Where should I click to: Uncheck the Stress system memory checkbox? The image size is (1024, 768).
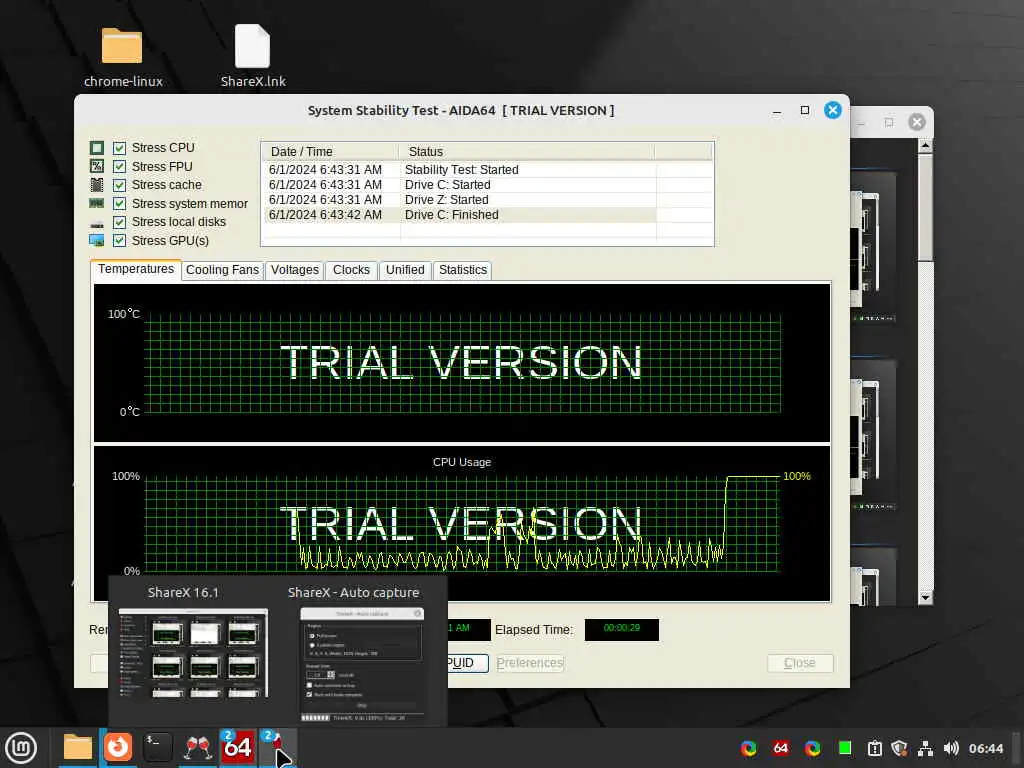pos(120,204)
